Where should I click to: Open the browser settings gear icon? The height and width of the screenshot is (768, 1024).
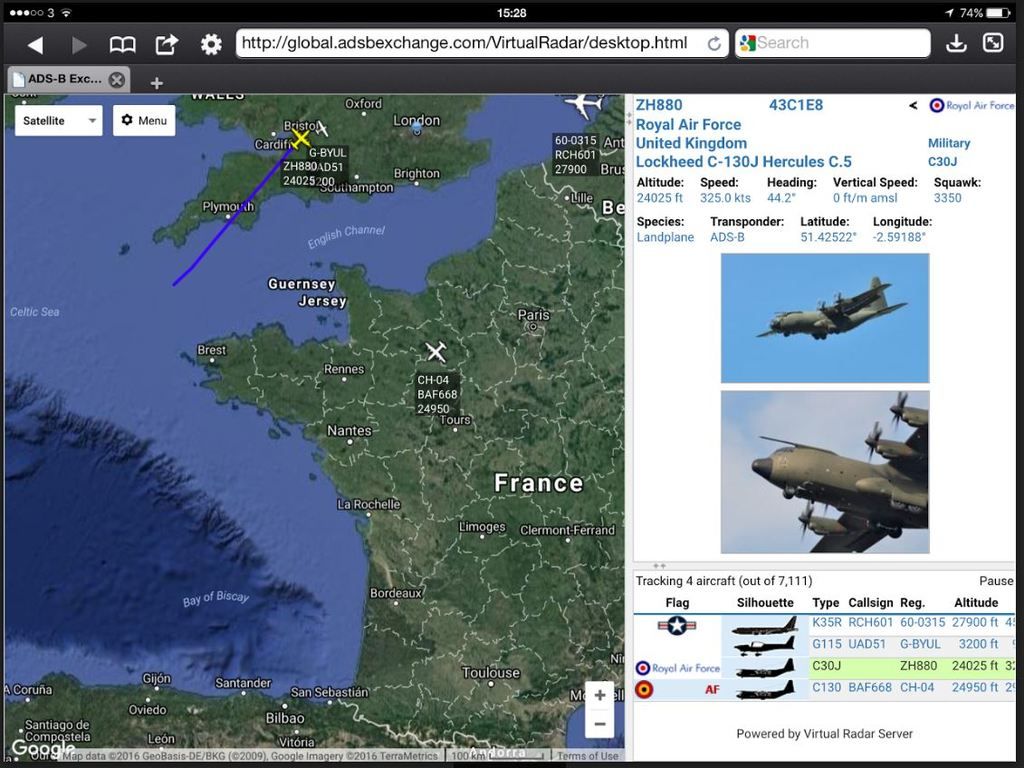pos(210,43)
